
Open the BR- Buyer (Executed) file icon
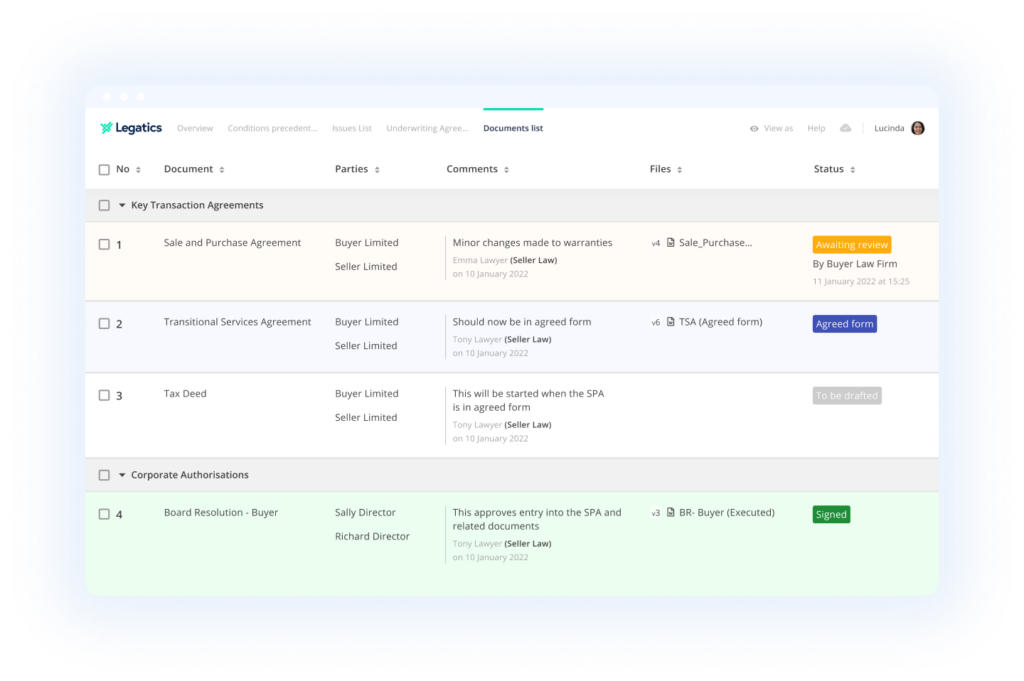tap(671, 513)
